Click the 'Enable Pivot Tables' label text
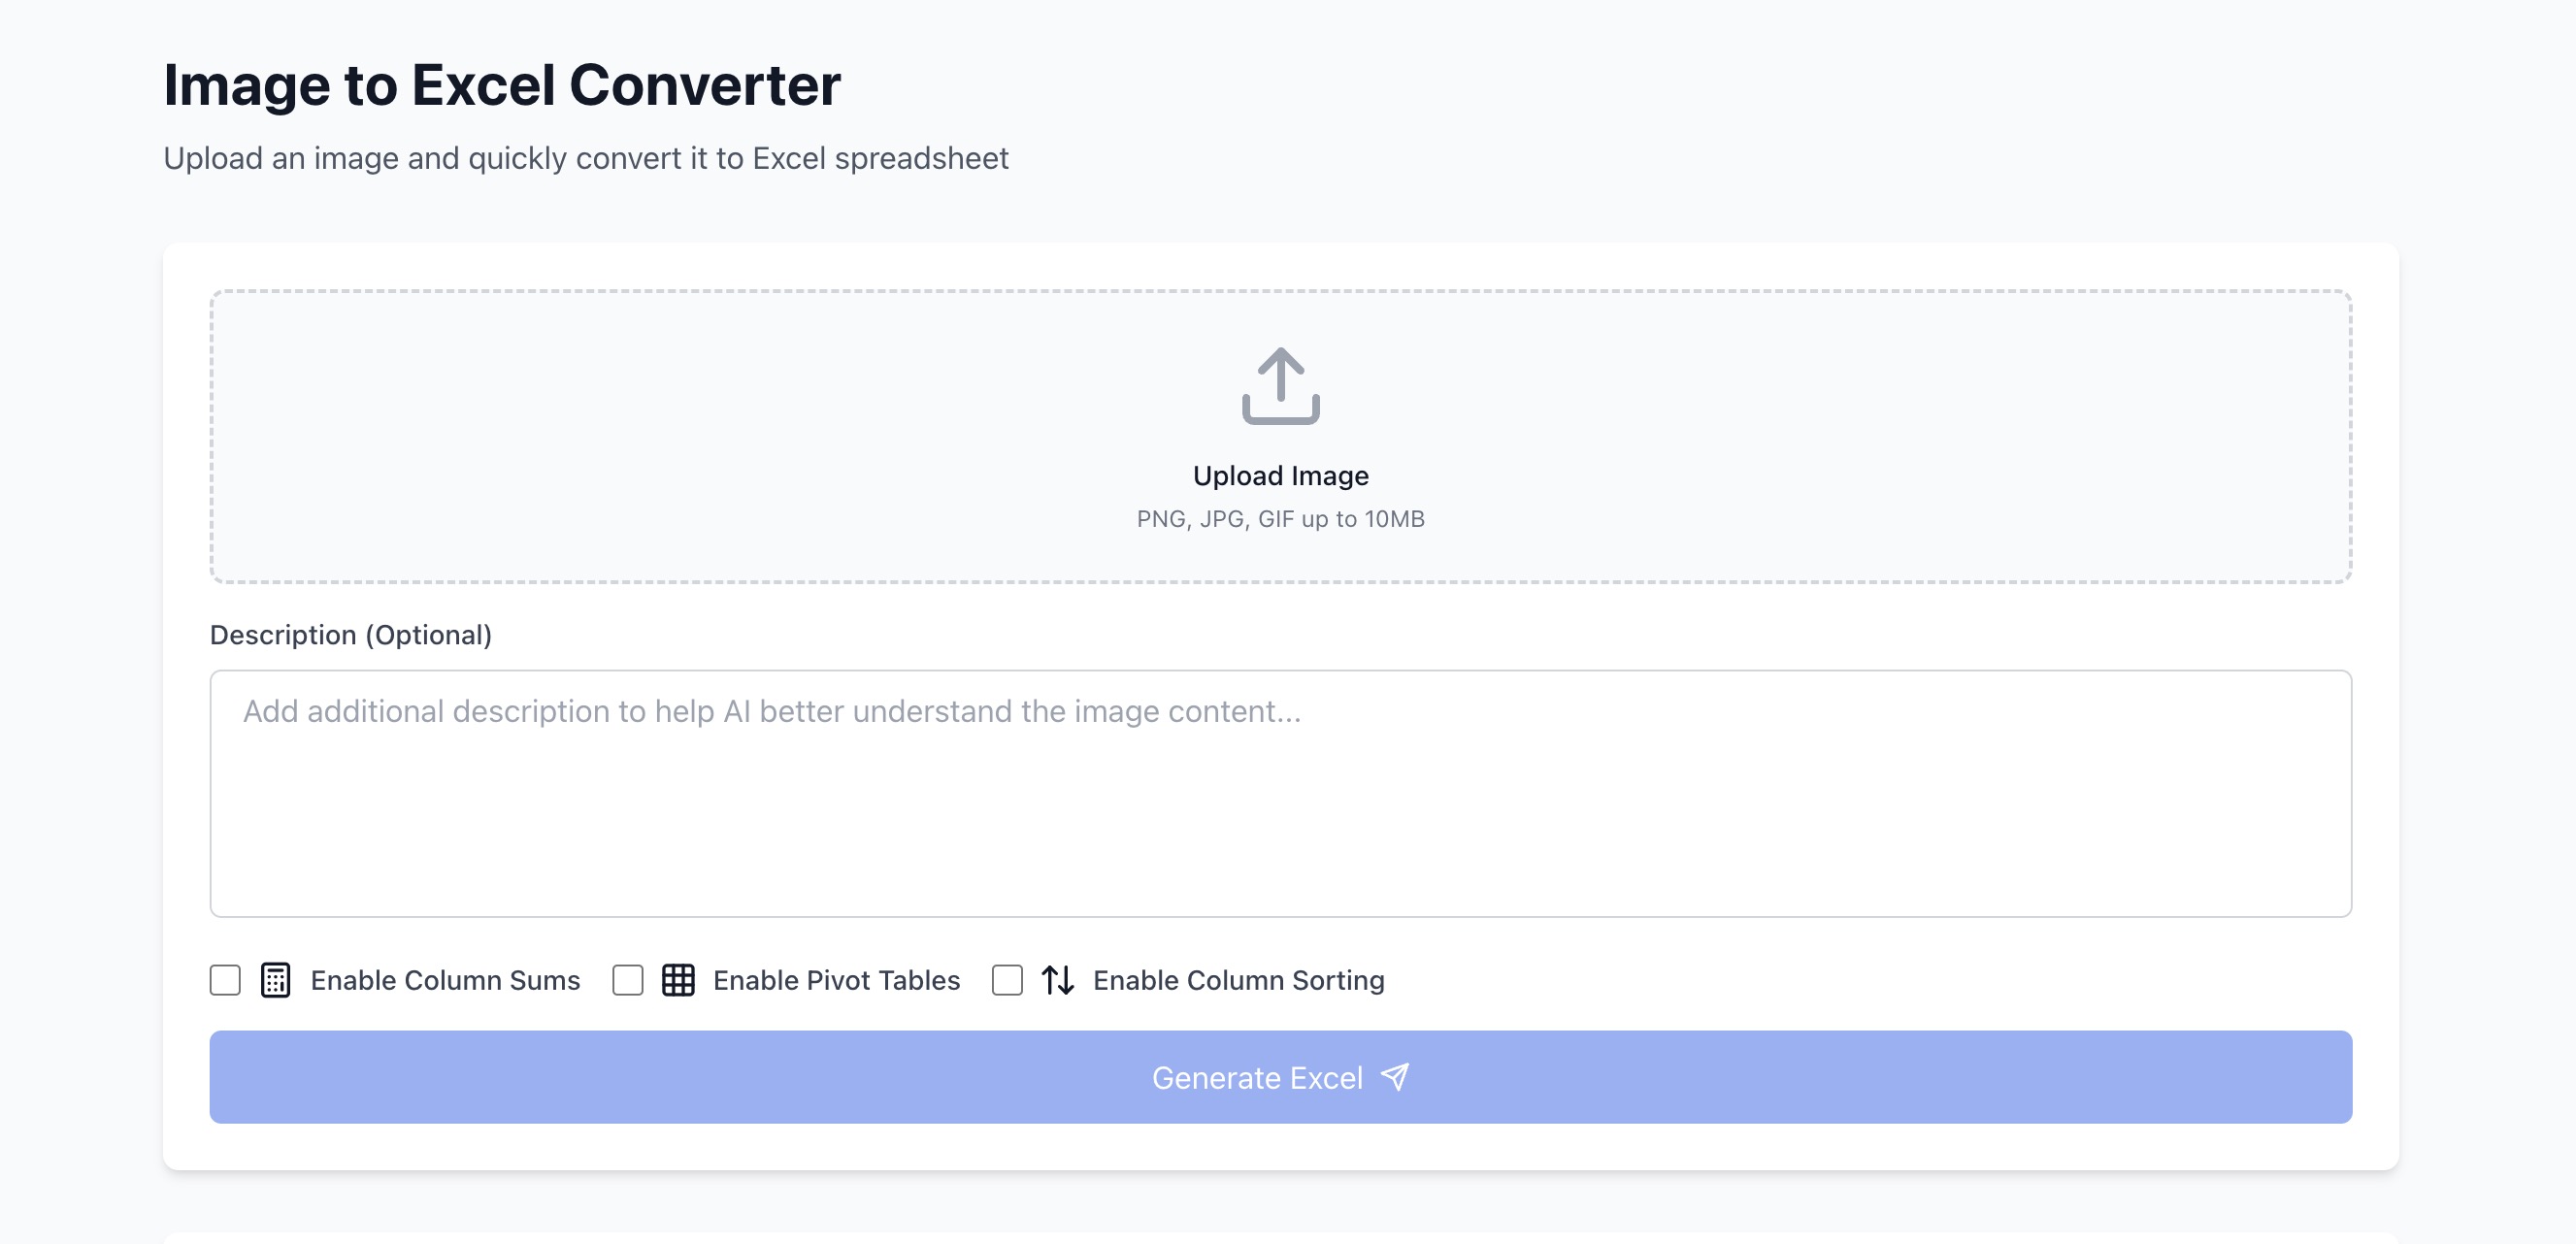Viewport: 2576px width, 1244px height. pyautogui.click(x=836, y=980)
